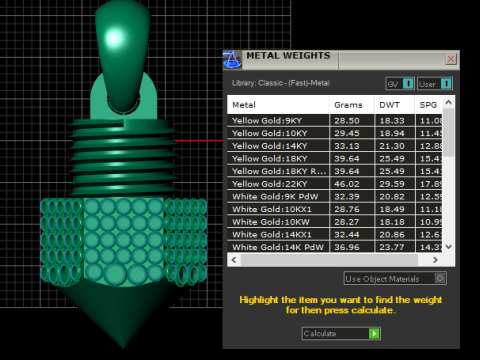Sort by the Metal column header

[x=278, y=105]
